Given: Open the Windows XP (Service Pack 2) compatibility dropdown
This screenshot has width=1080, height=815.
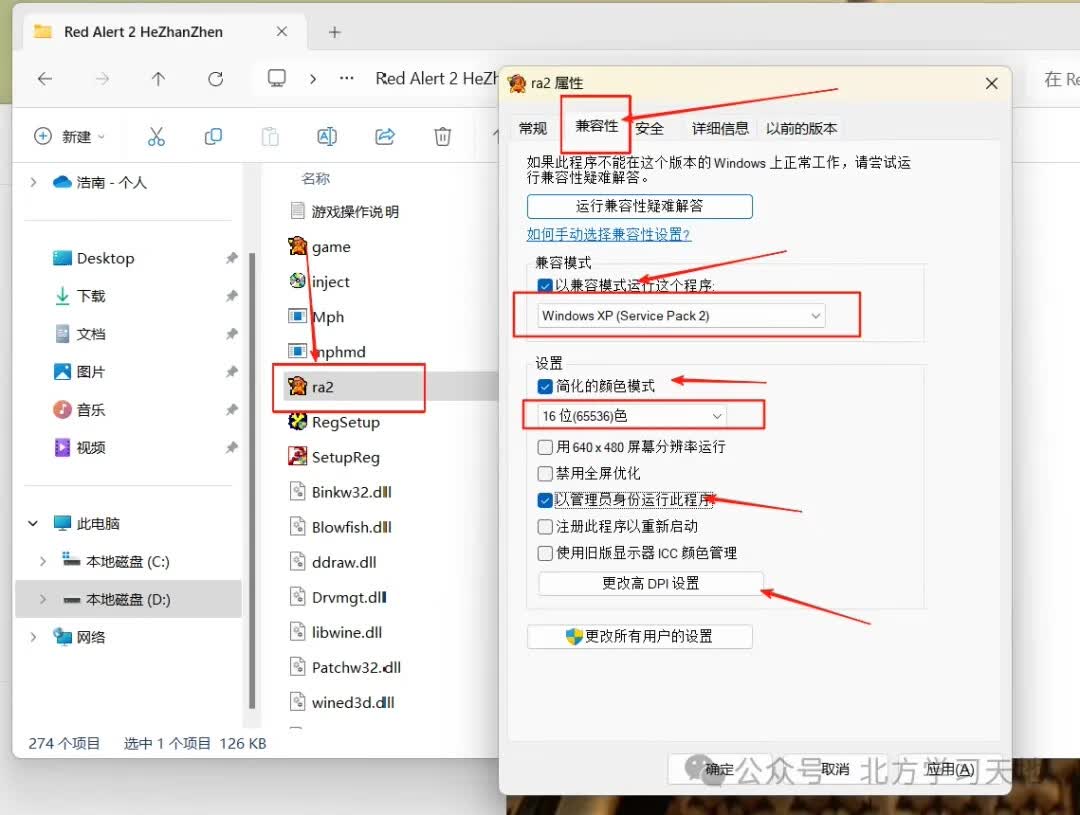Looking at the screenshot, I should [x=681, y=316].
